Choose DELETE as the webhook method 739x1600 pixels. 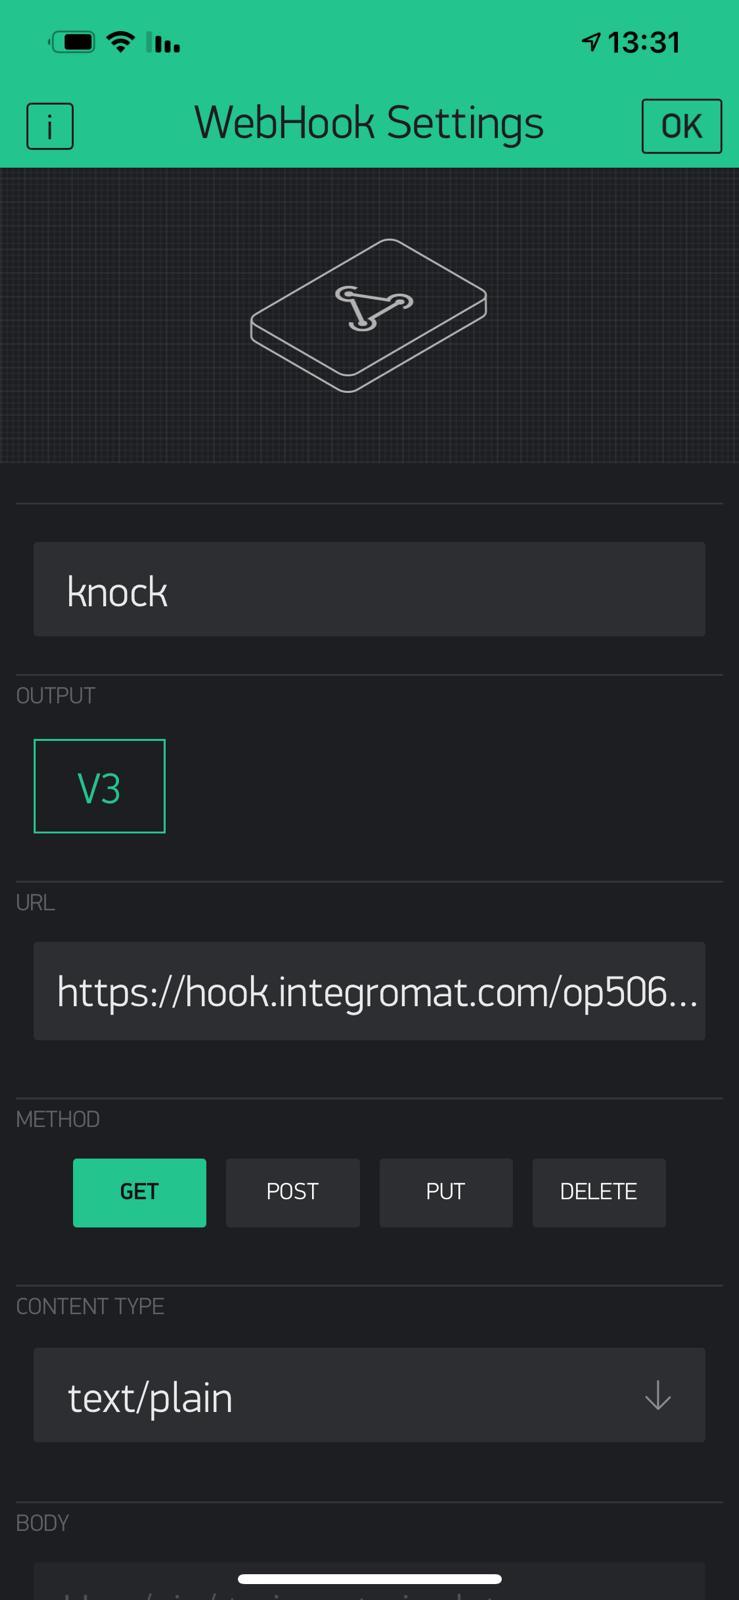click(x=598, y=1192)
